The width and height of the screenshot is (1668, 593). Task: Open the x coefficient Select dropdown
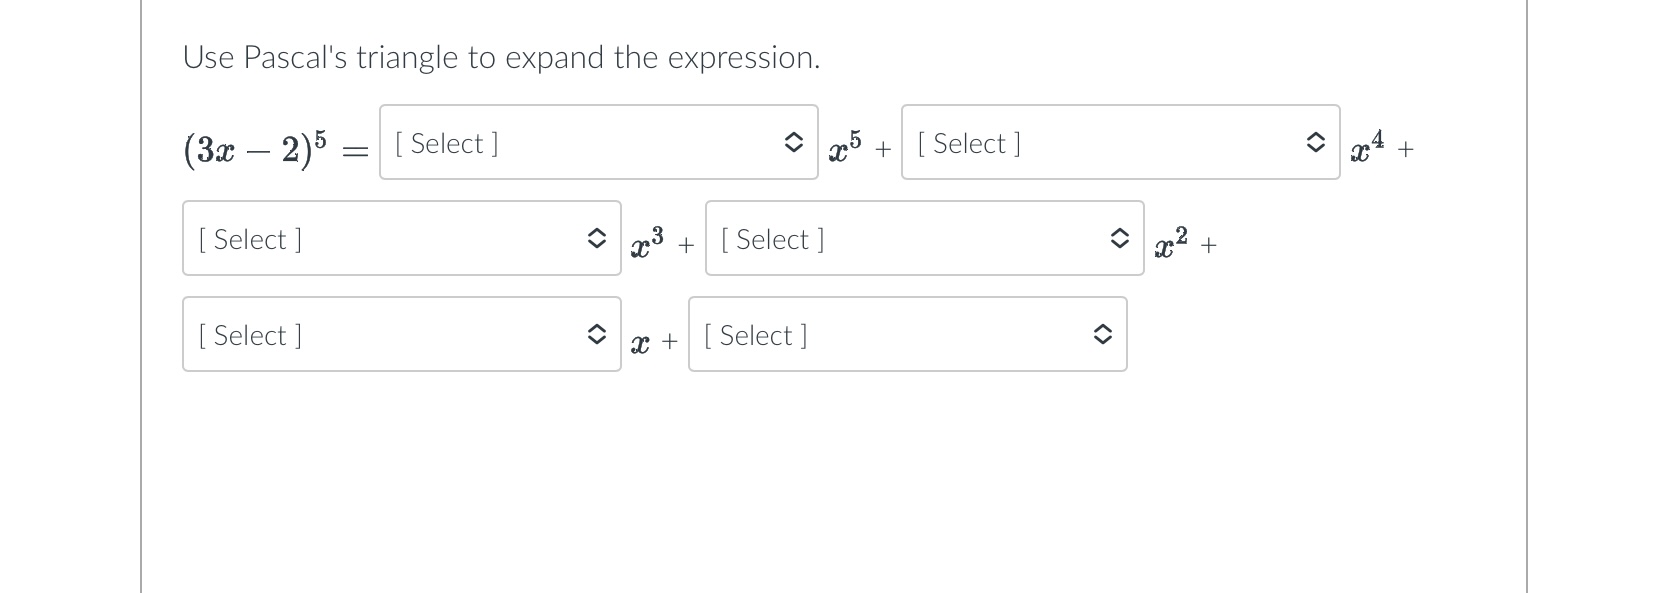click(402, 334)
